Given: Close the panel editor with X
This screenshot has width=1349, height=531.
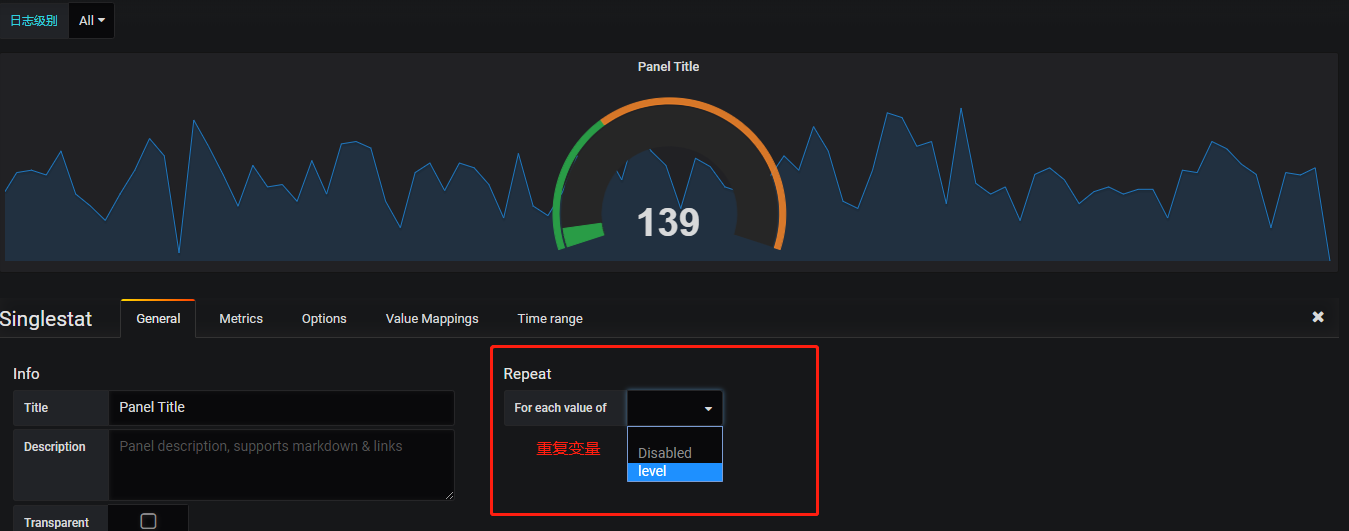Looking at the screenshot, I should 1318,317.
